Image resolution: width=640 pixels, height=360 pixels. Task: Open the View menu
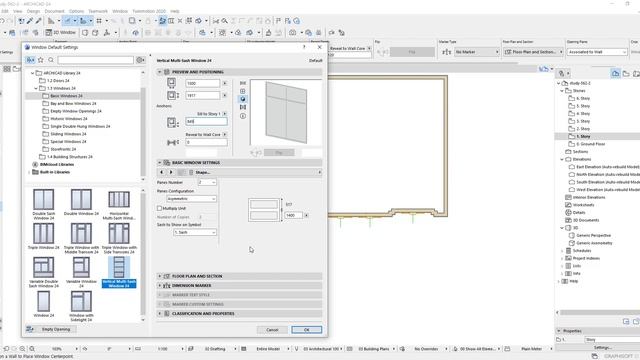(18, 11)
